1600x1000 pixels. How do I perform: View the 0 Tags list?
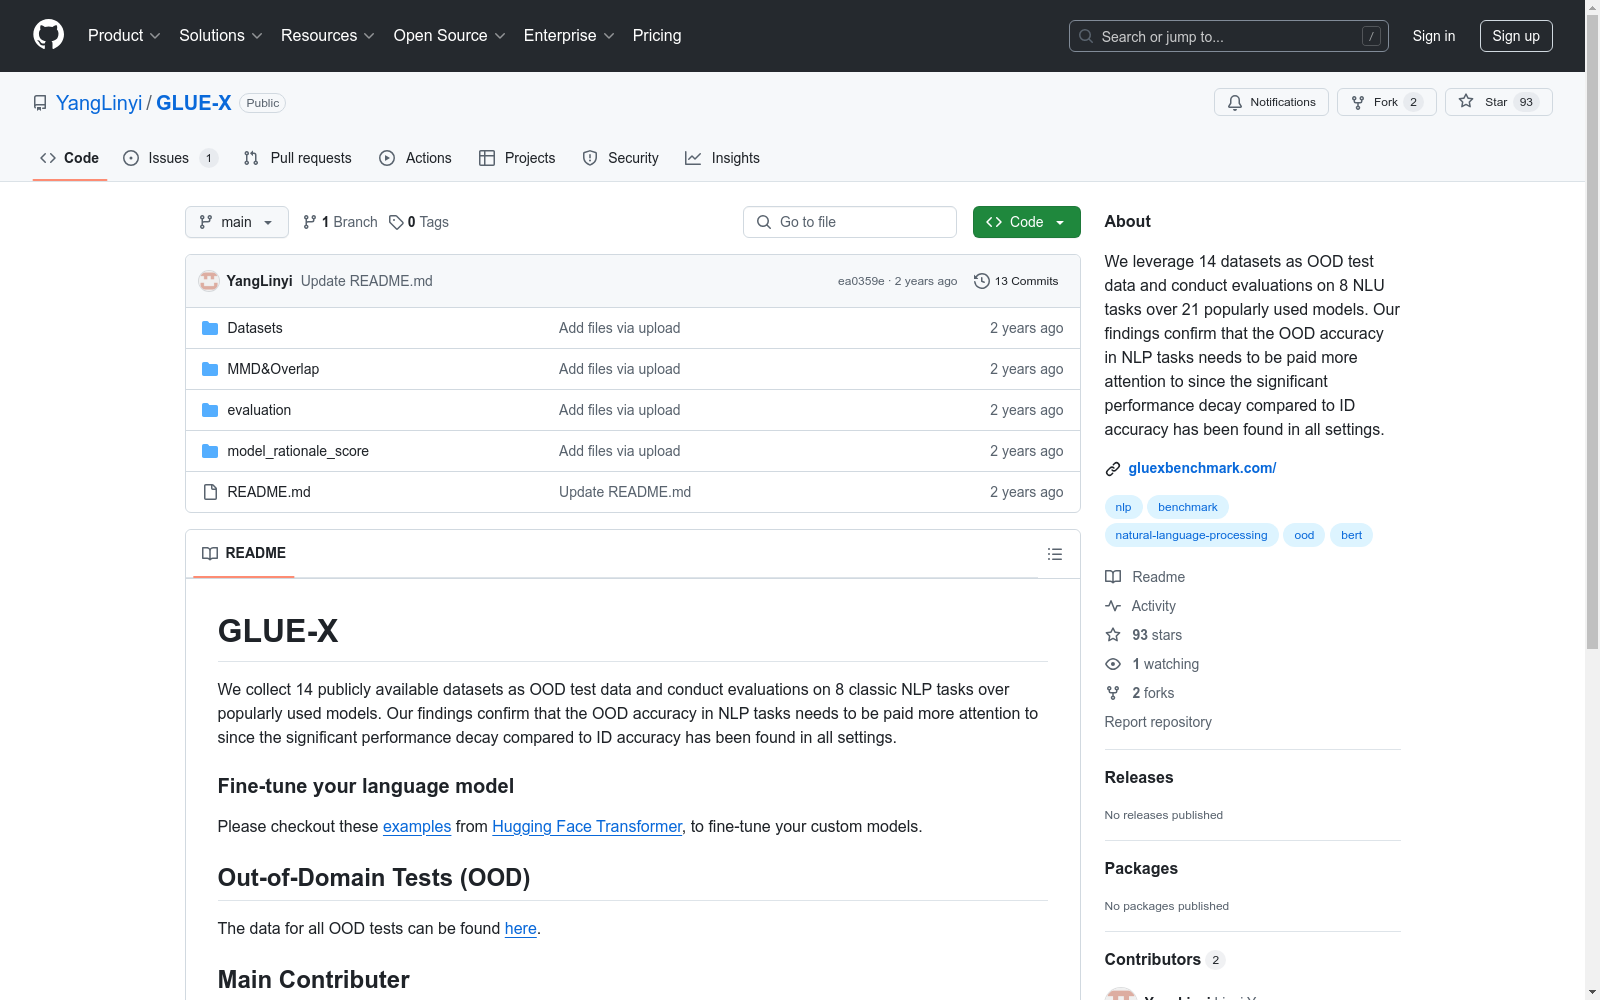tap(419, 222)
